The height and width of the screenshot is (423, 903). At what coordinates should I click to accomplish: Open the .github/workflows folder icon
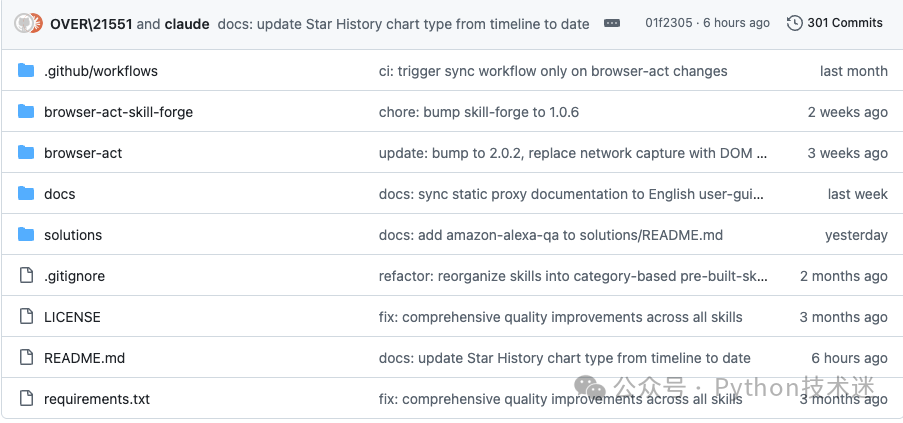(26, 71)
